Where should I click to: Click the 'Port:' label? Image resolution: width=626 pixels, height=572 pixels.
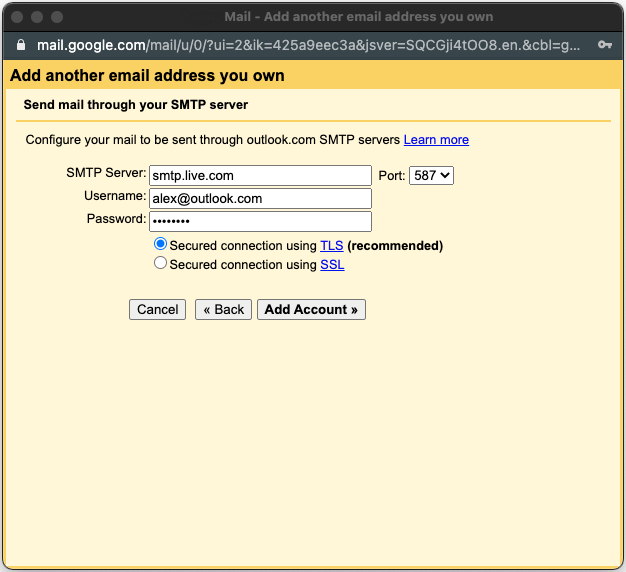[x=392, y=176]
